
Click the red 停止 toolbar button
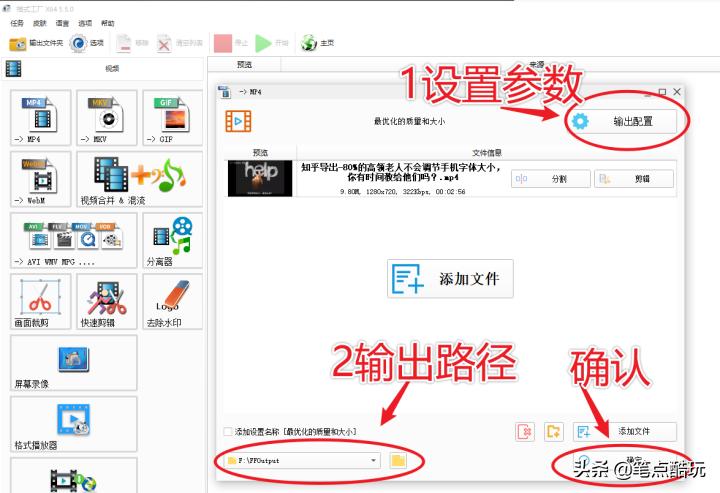click(x=231, y=43)
